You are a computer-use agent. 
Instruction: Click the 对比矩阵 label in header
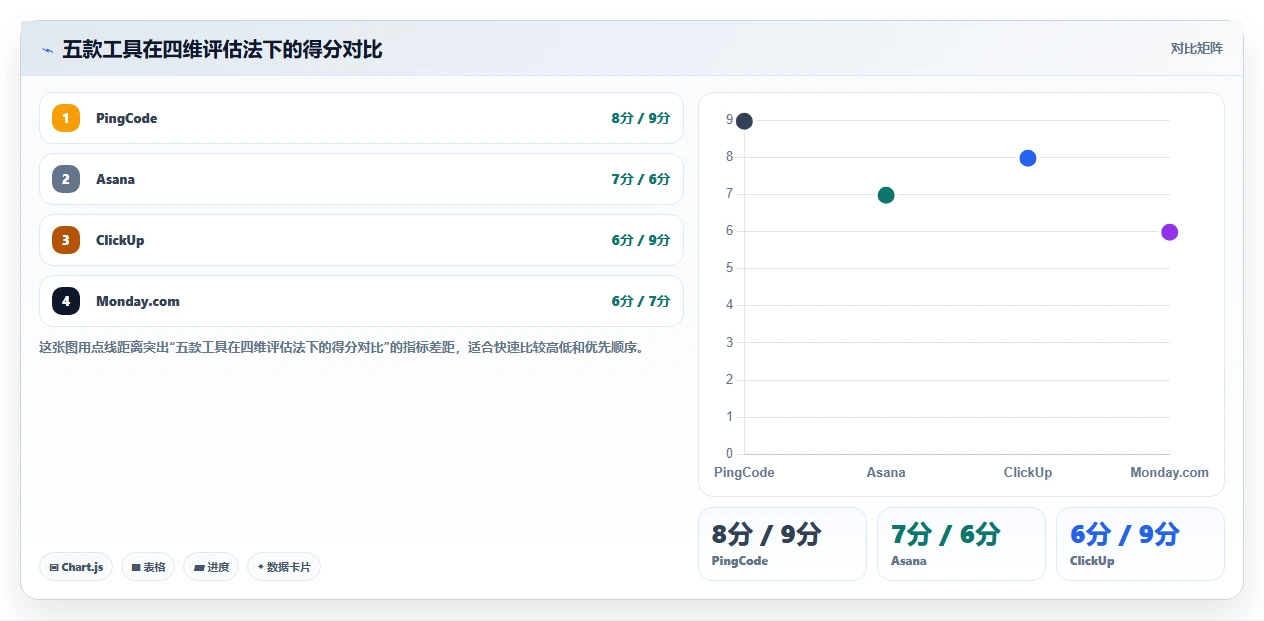(1197, 48)
